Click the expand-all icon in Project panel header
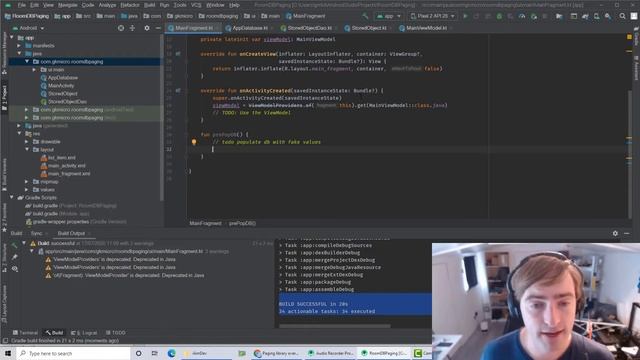This screenshot has width=640, height=360. click(x=132, y=28)
